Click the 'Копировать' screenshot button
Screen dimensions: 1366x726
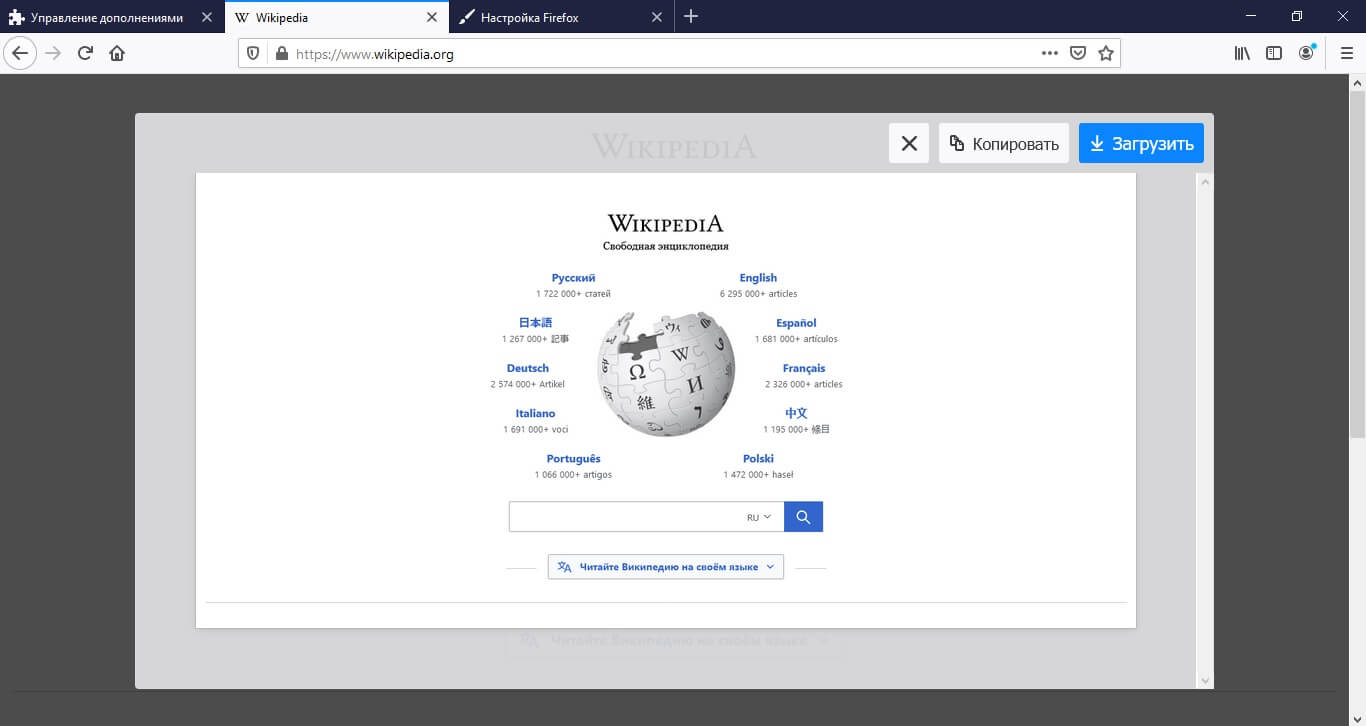[1004, 143]
